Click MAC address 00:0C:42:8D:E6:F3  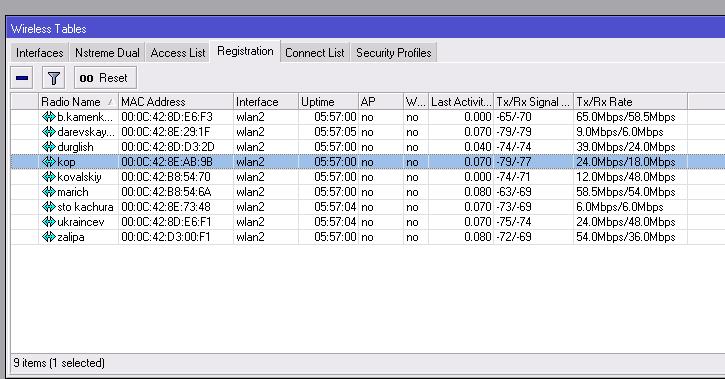click(x=167, y=117)
